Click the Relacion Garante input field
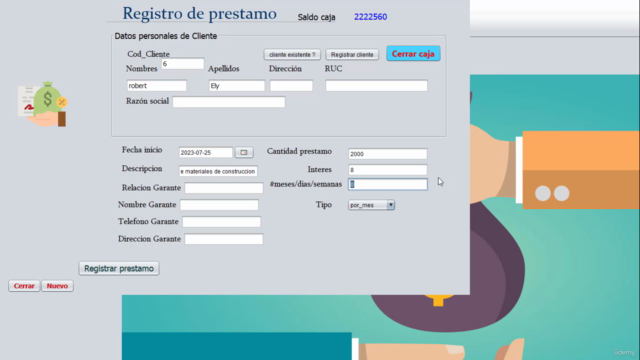The image size is (640, 360). pyautogui.click(x=224, y=188)
